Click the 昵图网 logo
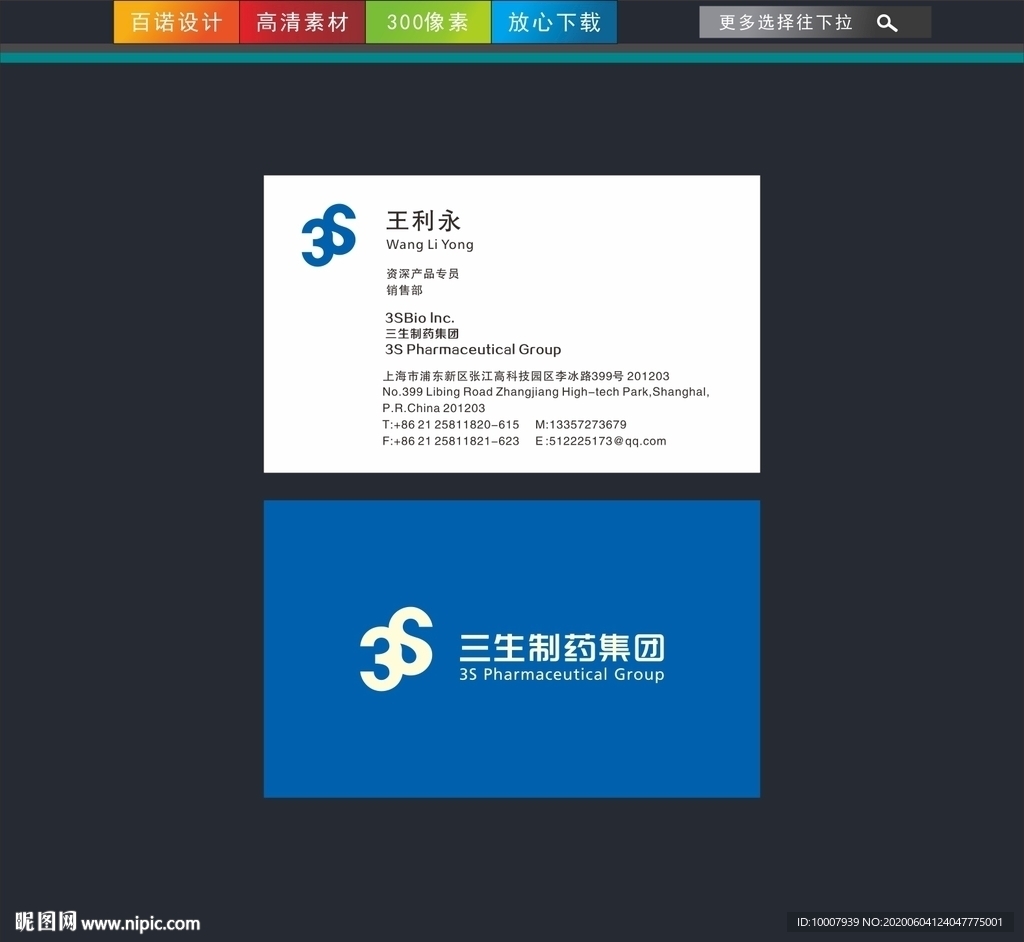The width and height of the screenshot is (1024, 942). click(46, 922)
